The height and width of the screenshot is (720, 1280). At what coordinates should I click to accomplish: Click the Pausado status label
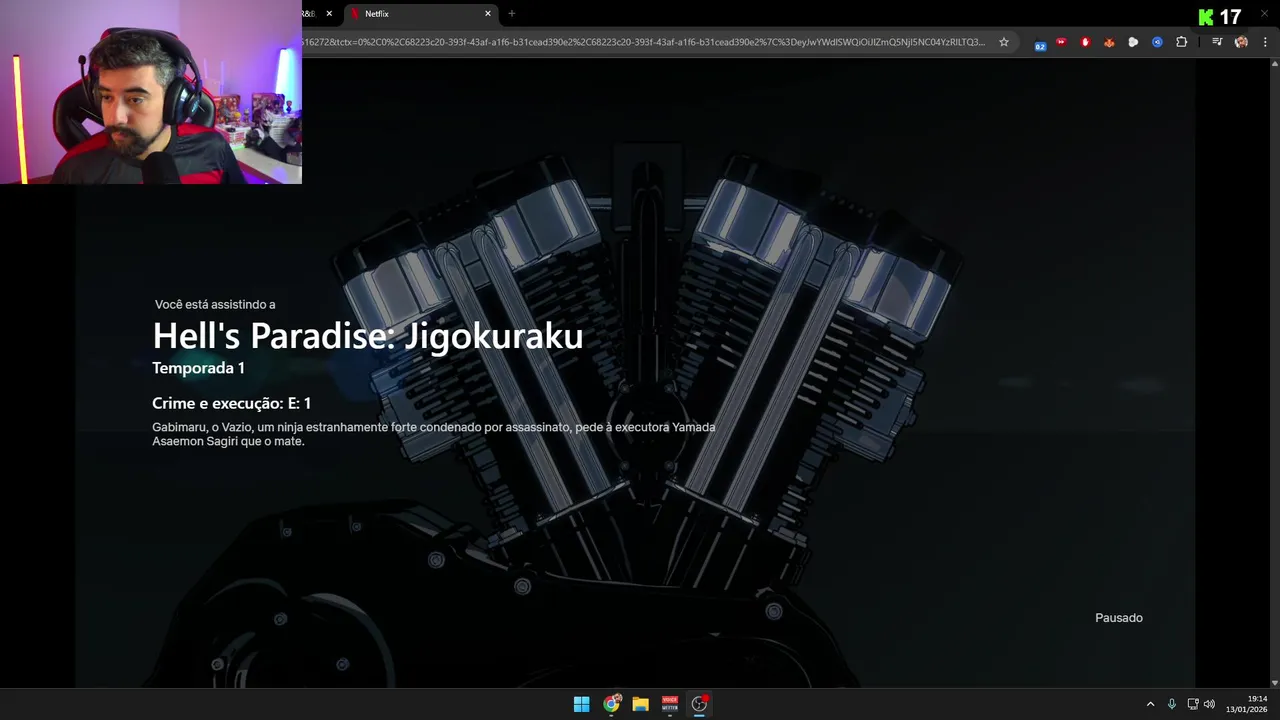click(x=1118, y=618)
